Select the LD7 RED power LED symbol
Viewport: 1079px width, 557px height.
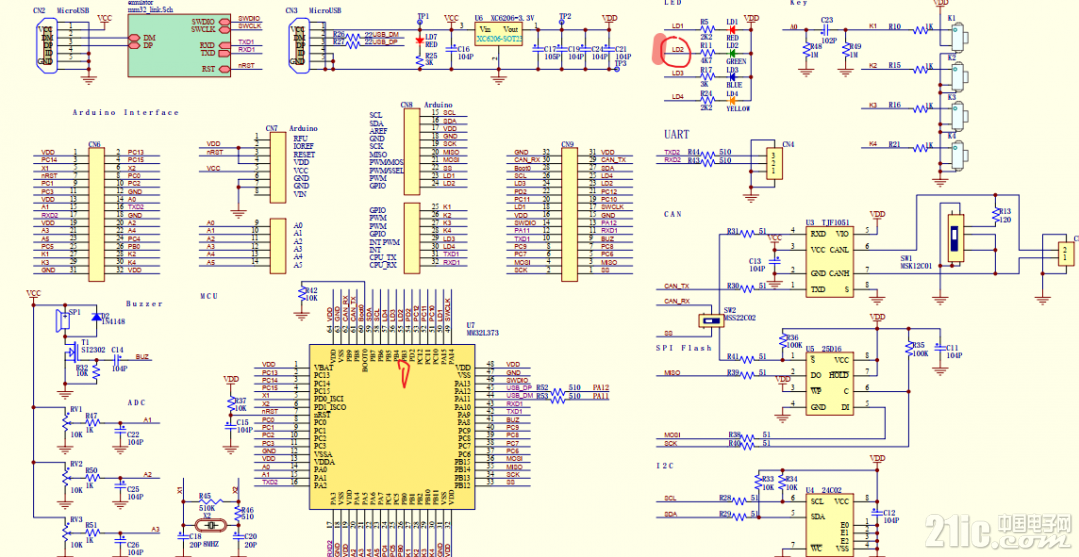[419, 41]
